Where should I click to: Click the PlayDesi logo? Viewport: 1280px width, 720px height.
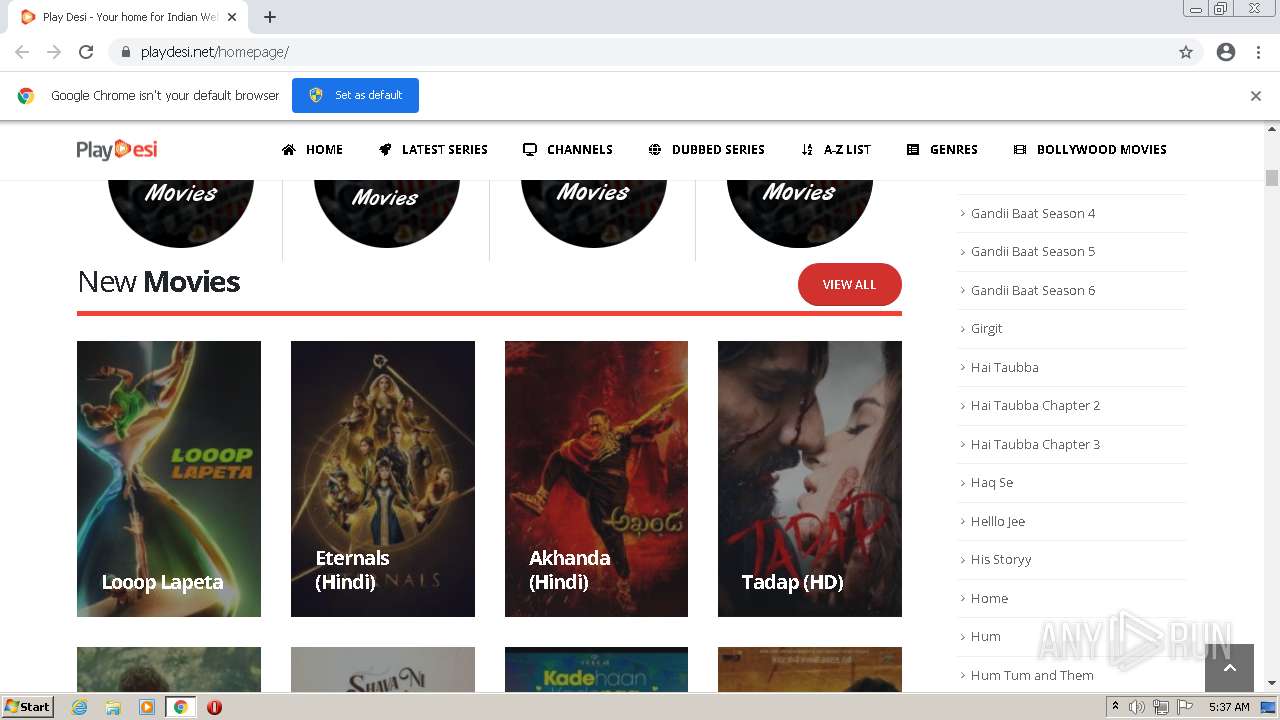117,149
